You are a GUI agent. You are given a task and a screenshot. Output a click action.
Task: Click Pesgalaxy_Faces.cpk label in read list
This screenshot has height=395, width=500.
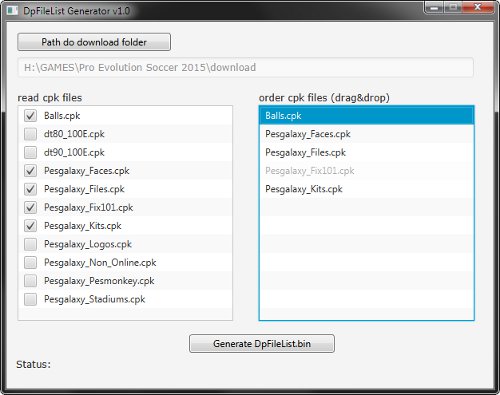coord(87,171)
